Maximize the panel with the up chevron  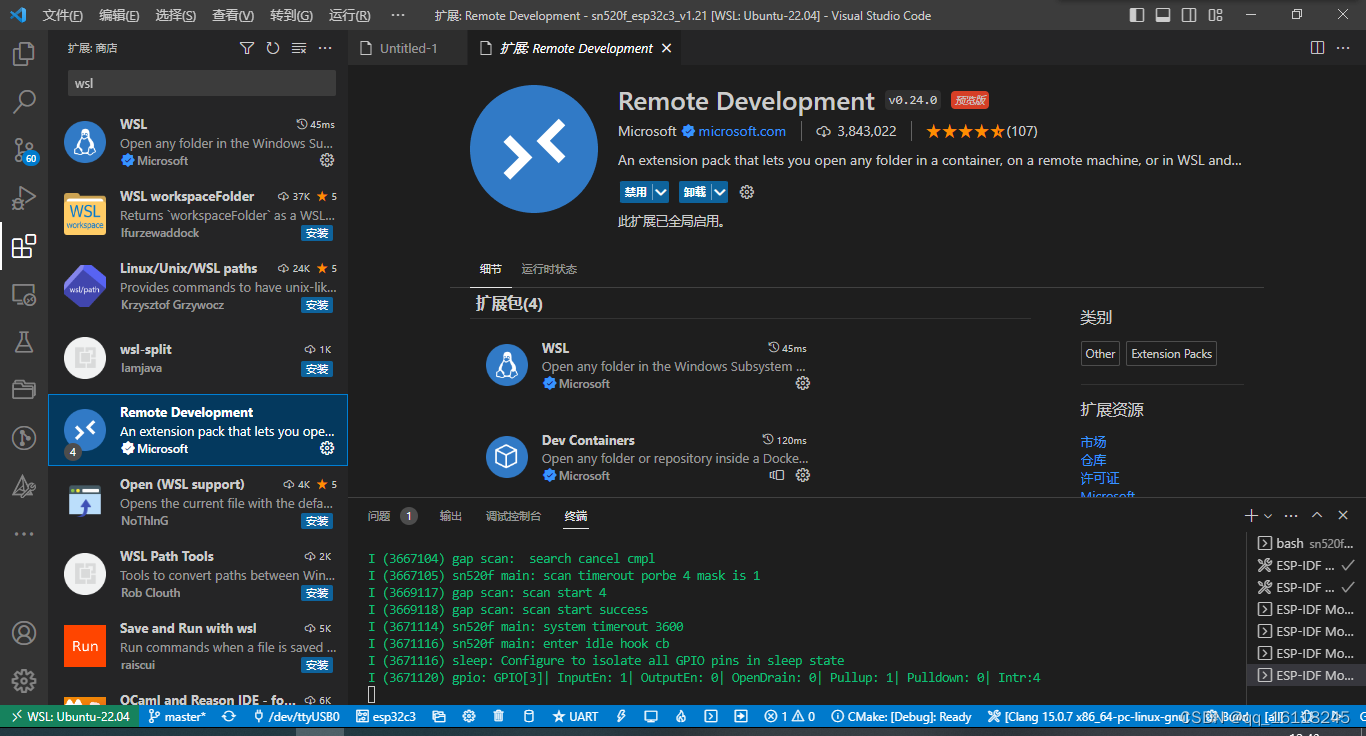1317,516
